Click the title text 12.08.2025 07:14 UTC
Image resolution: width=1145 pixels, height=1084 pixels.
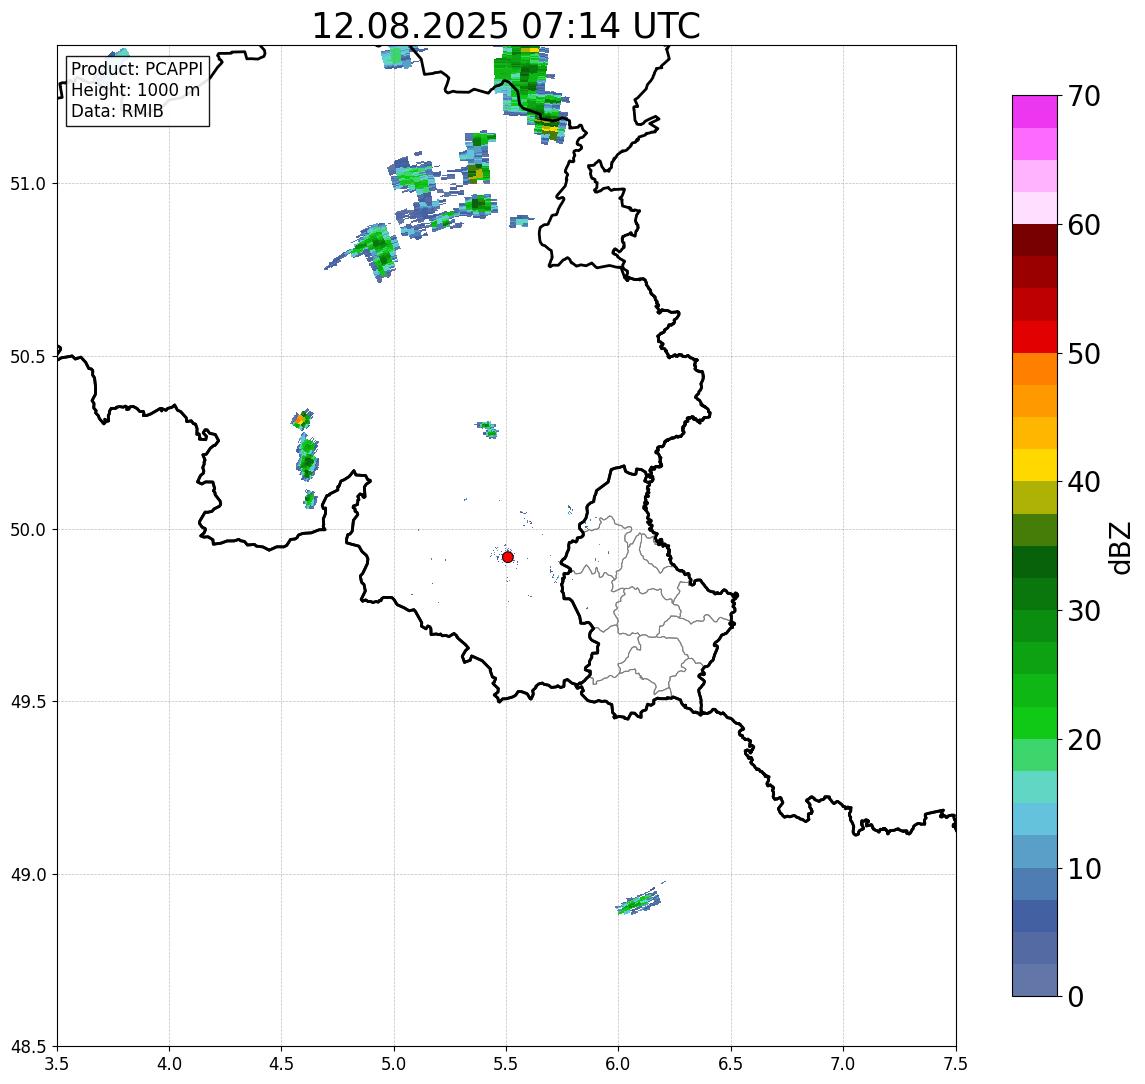tap(505, 26)
